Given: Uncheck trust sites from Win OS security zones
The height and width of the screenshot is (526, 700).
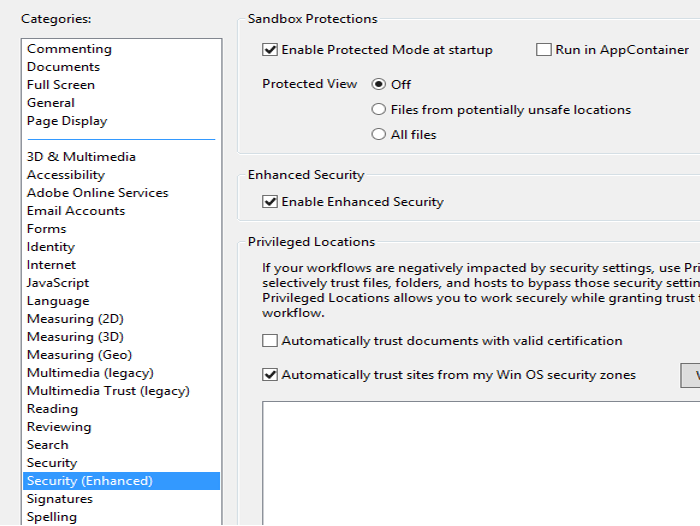Looking at the screenshot, I should click(270, 376).
